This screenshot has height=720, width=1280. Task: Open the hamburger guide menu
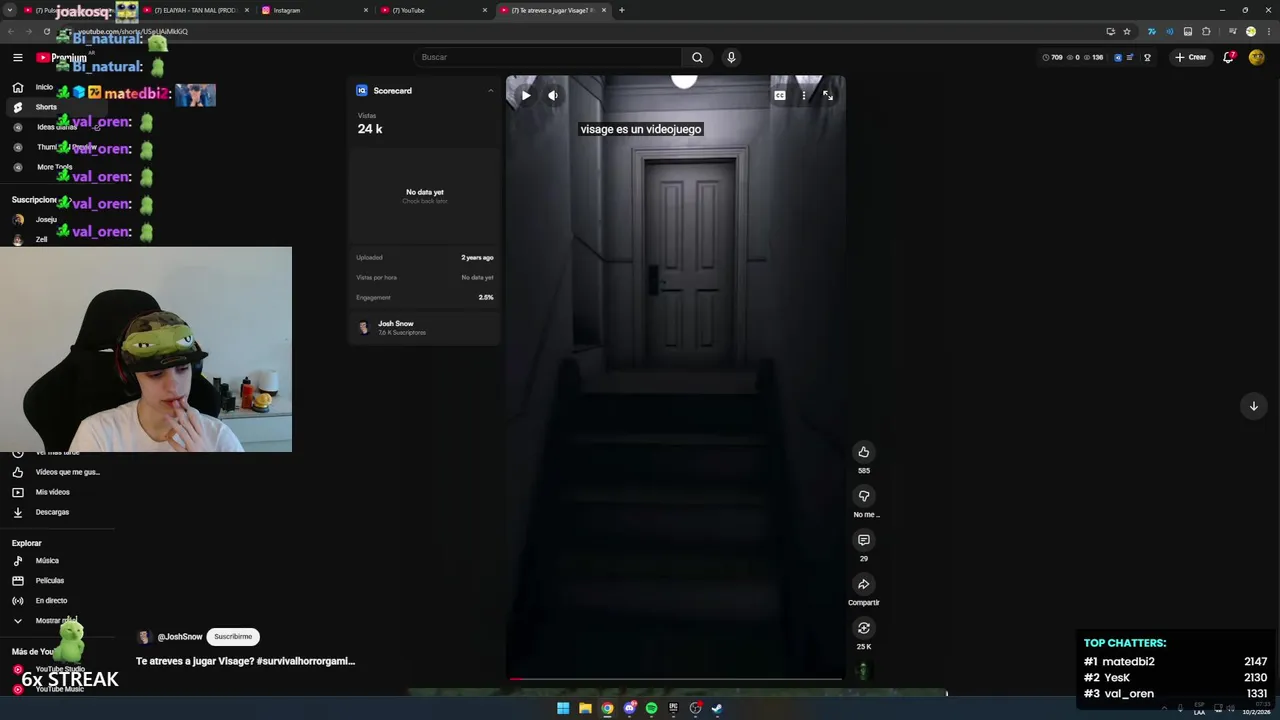point(17,57)
